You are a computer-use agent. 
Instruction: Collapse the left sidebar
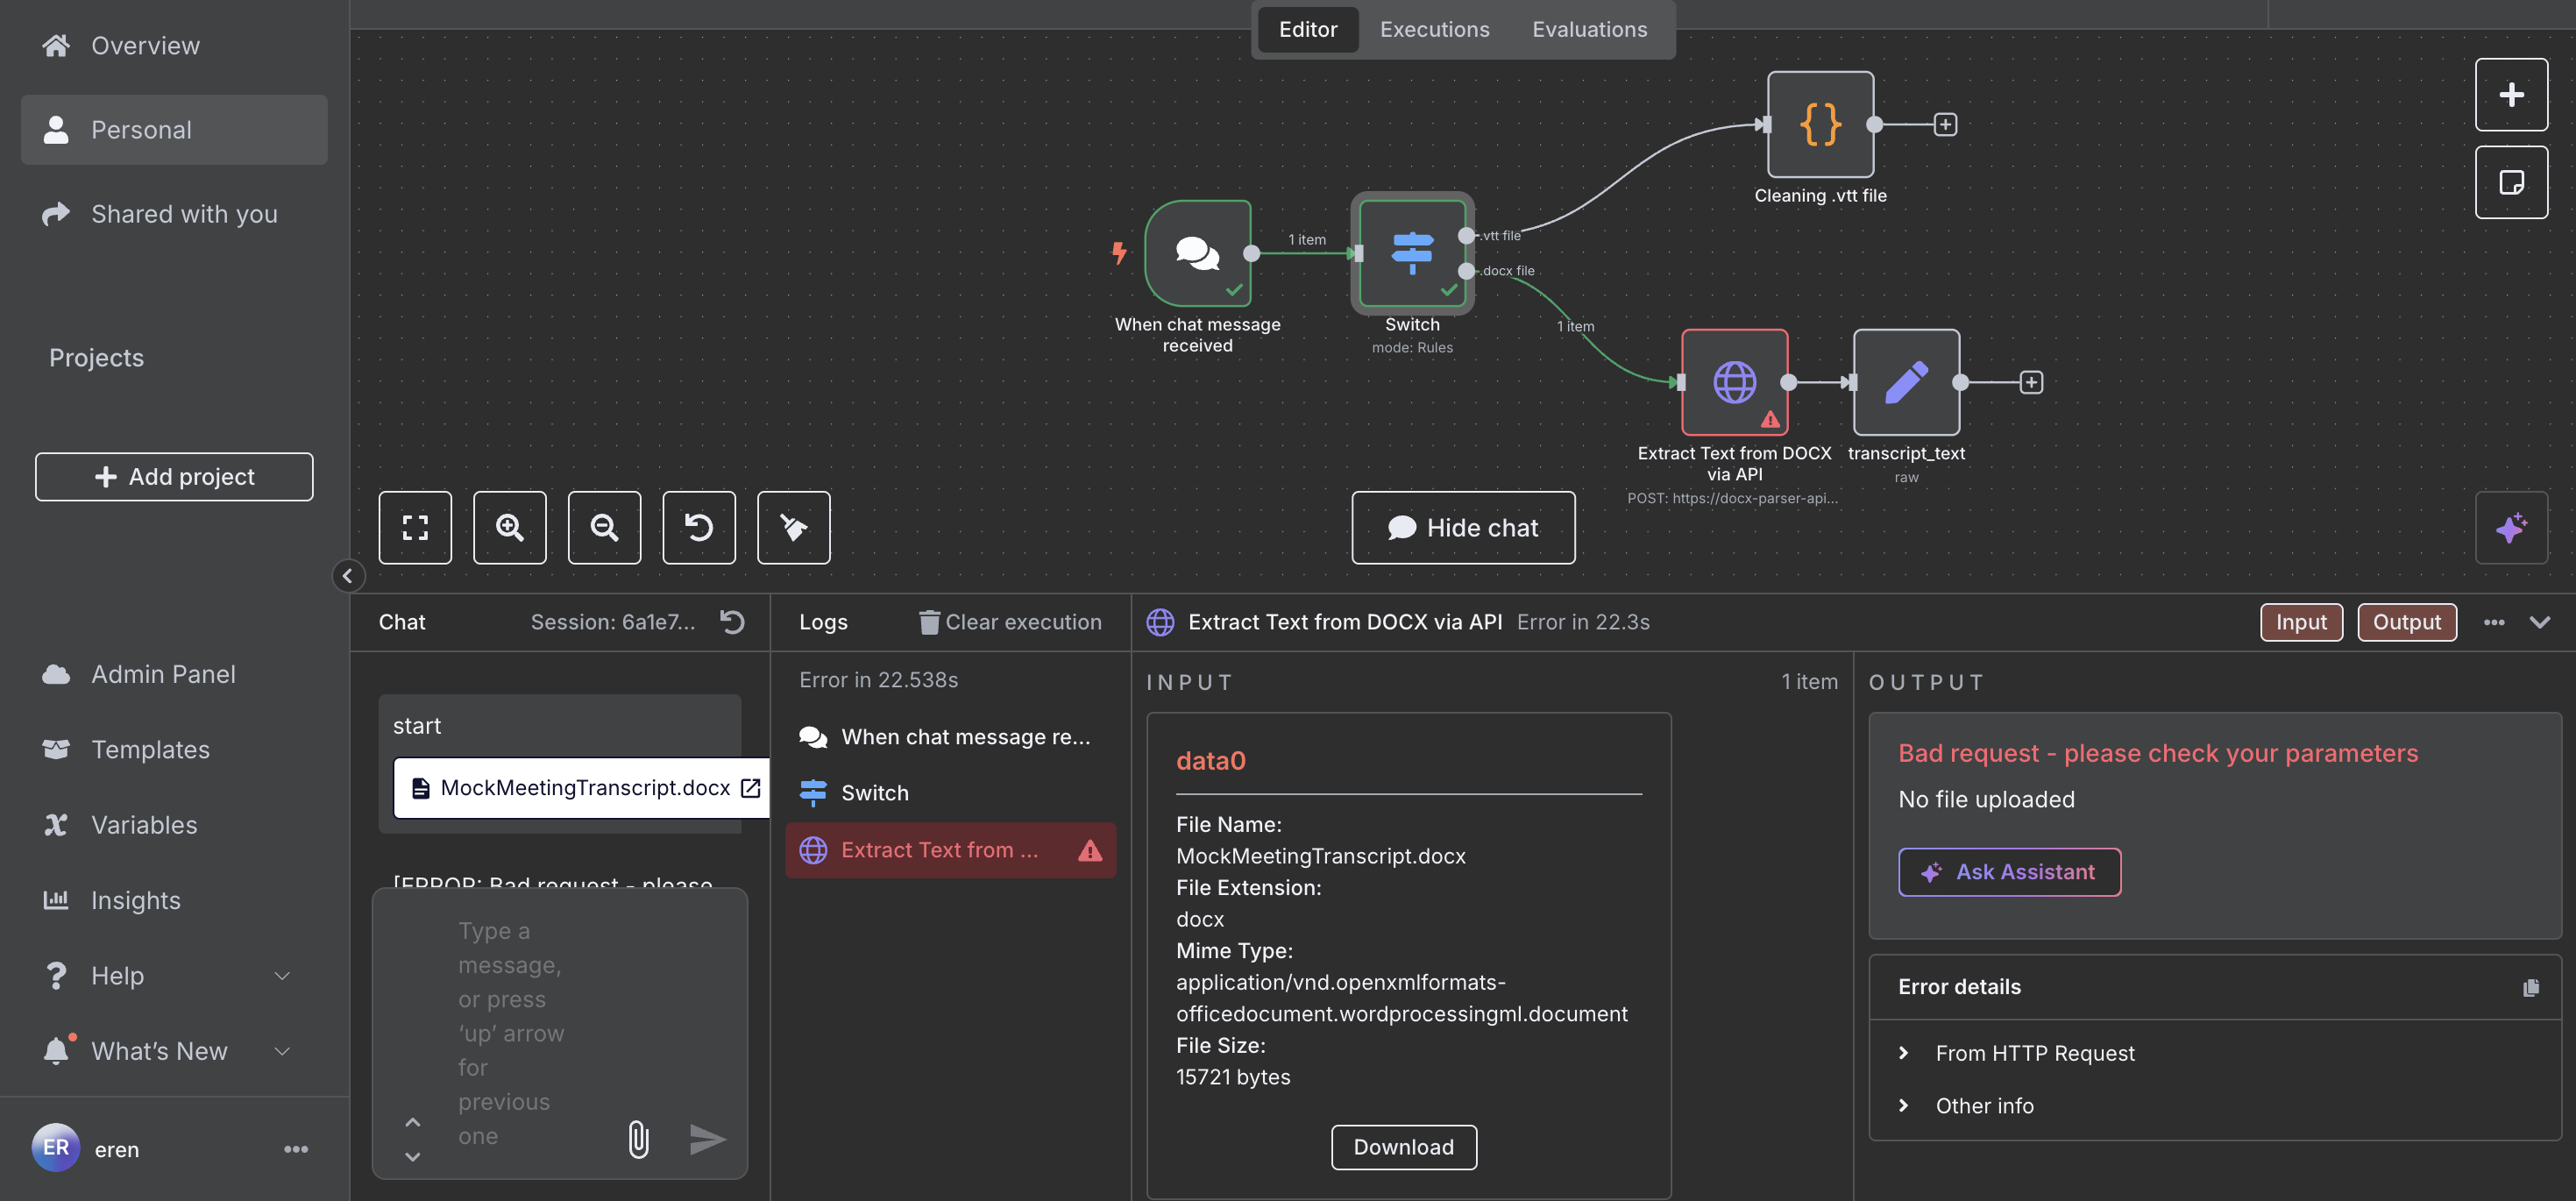coord(348,575)
